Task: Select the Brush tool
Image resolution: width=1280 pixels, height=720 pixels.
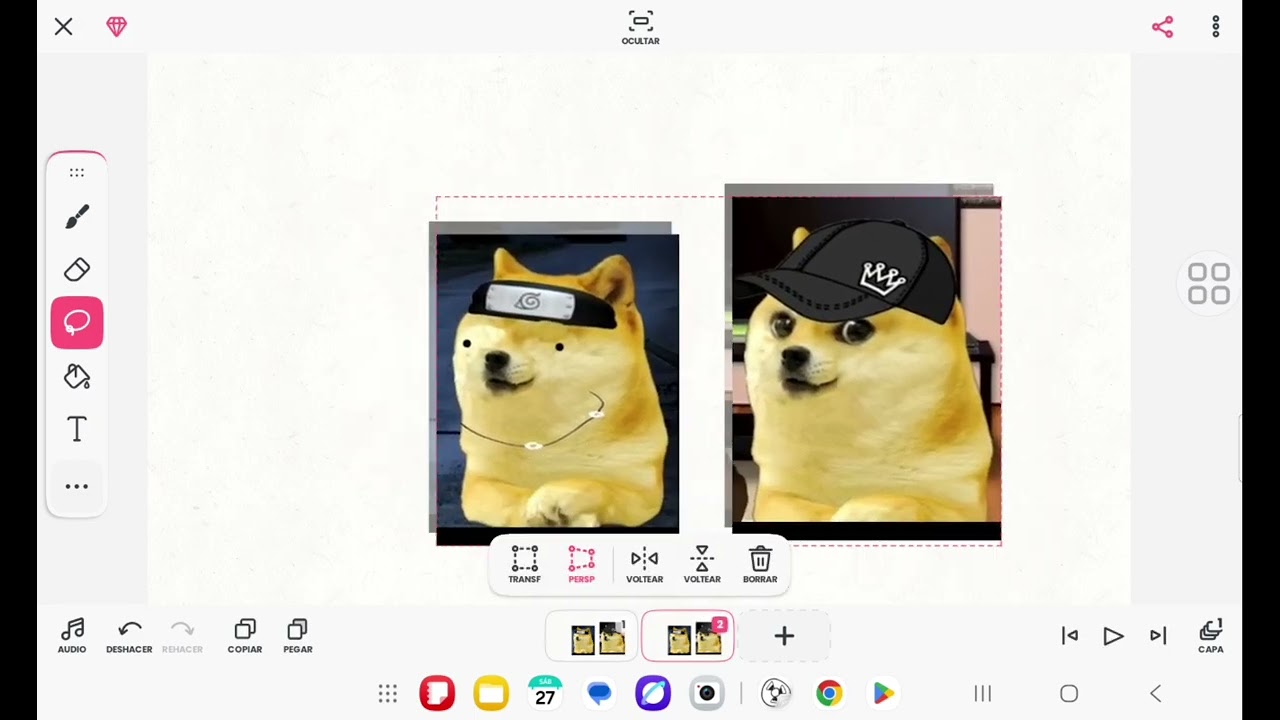Action: pos(77,216)
